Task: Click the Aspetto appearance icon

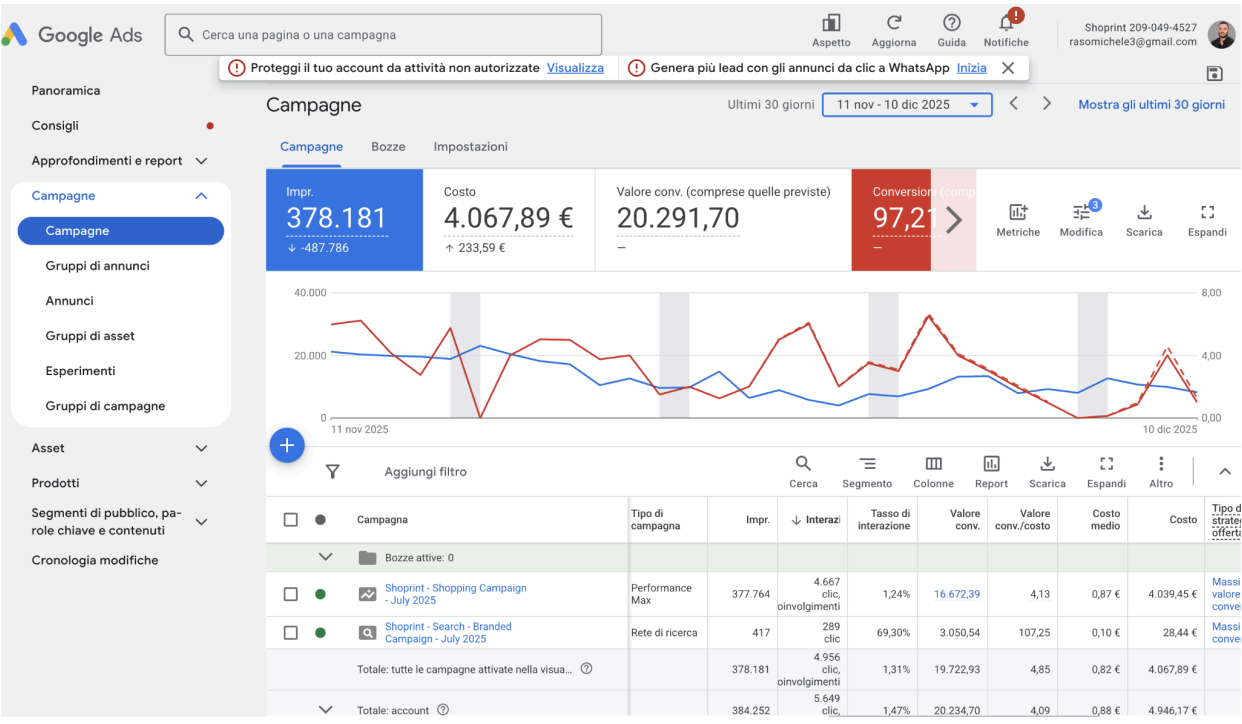Action: tap(831, 22)
